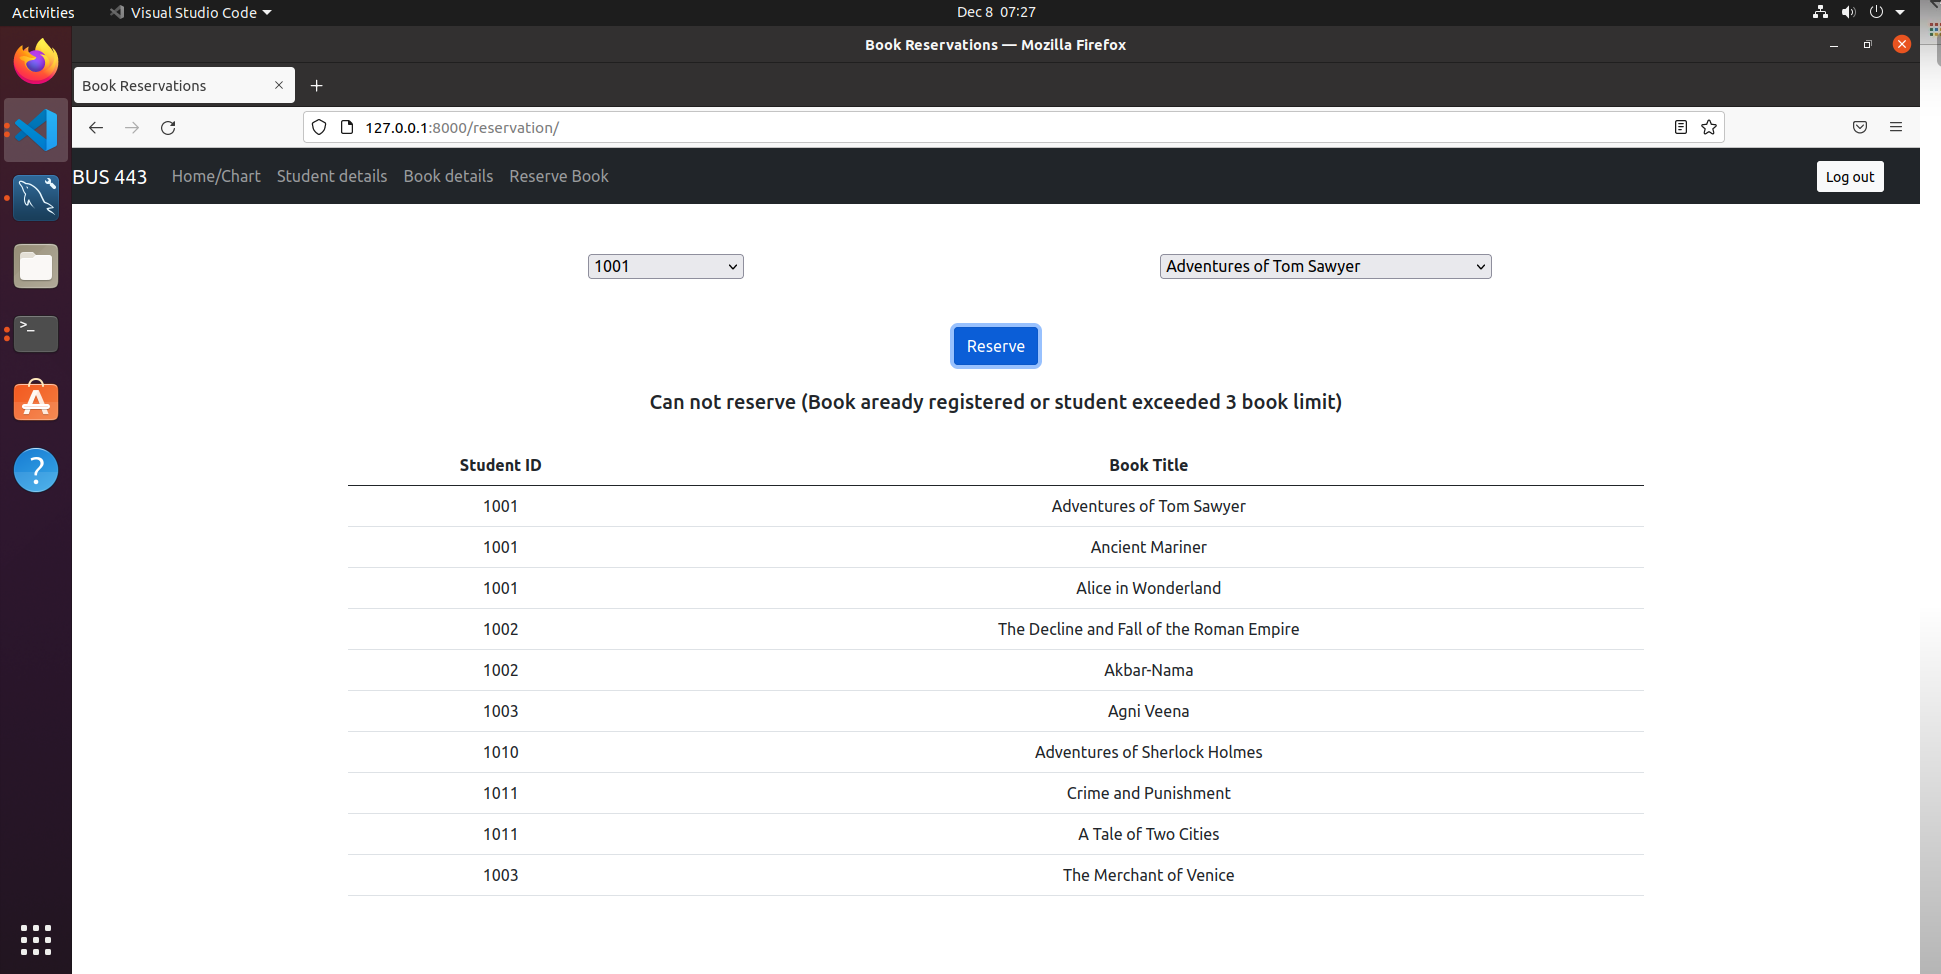Bookmark this page with the star icon
The height and width of the screenshot is (974, 1941).
tap(1709, 127)
